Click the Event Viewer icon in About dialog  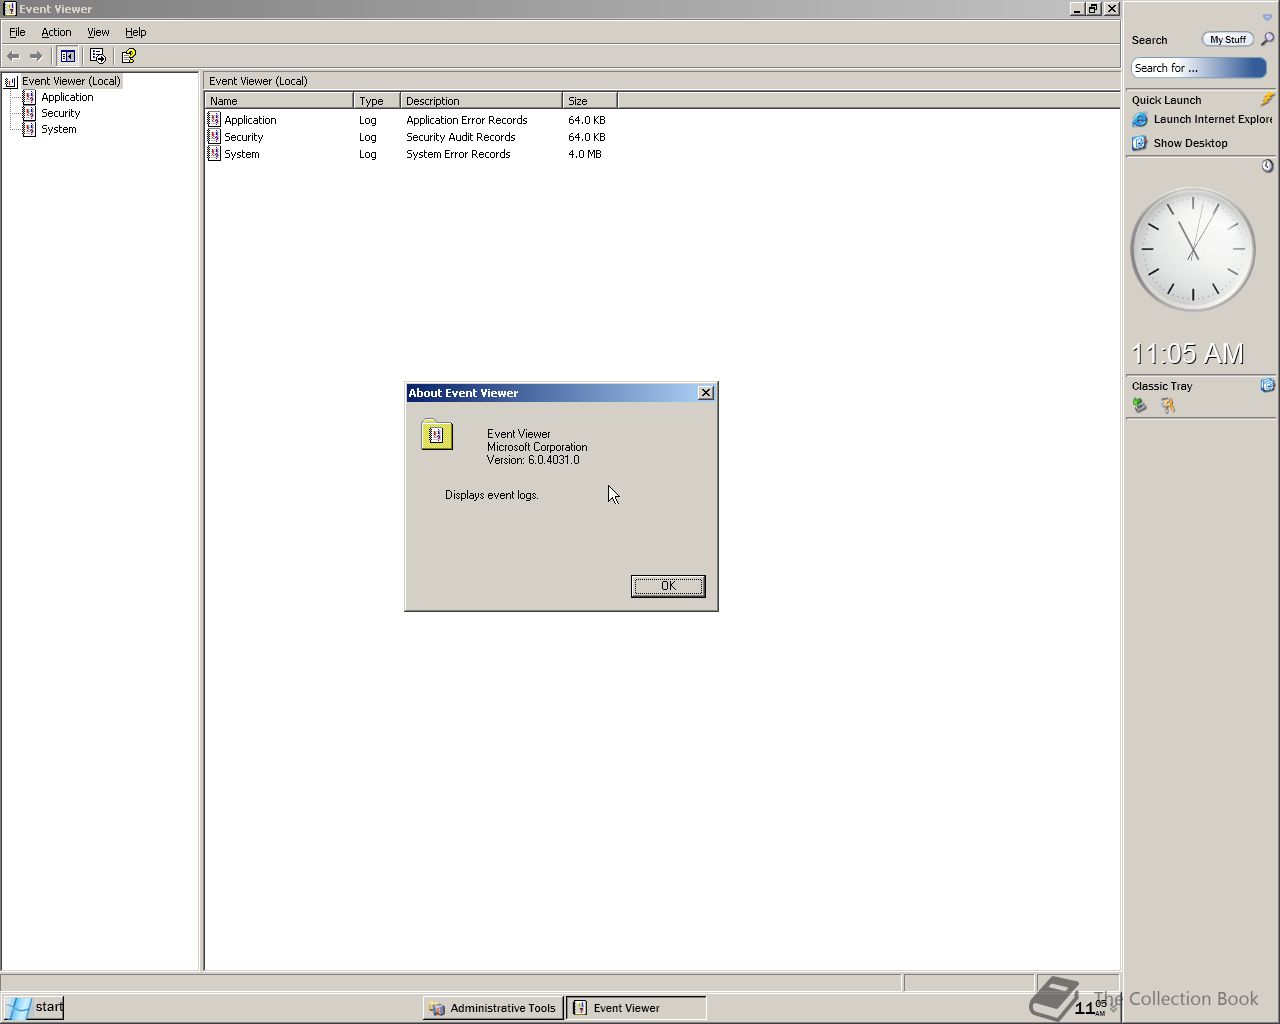point(437,434)
